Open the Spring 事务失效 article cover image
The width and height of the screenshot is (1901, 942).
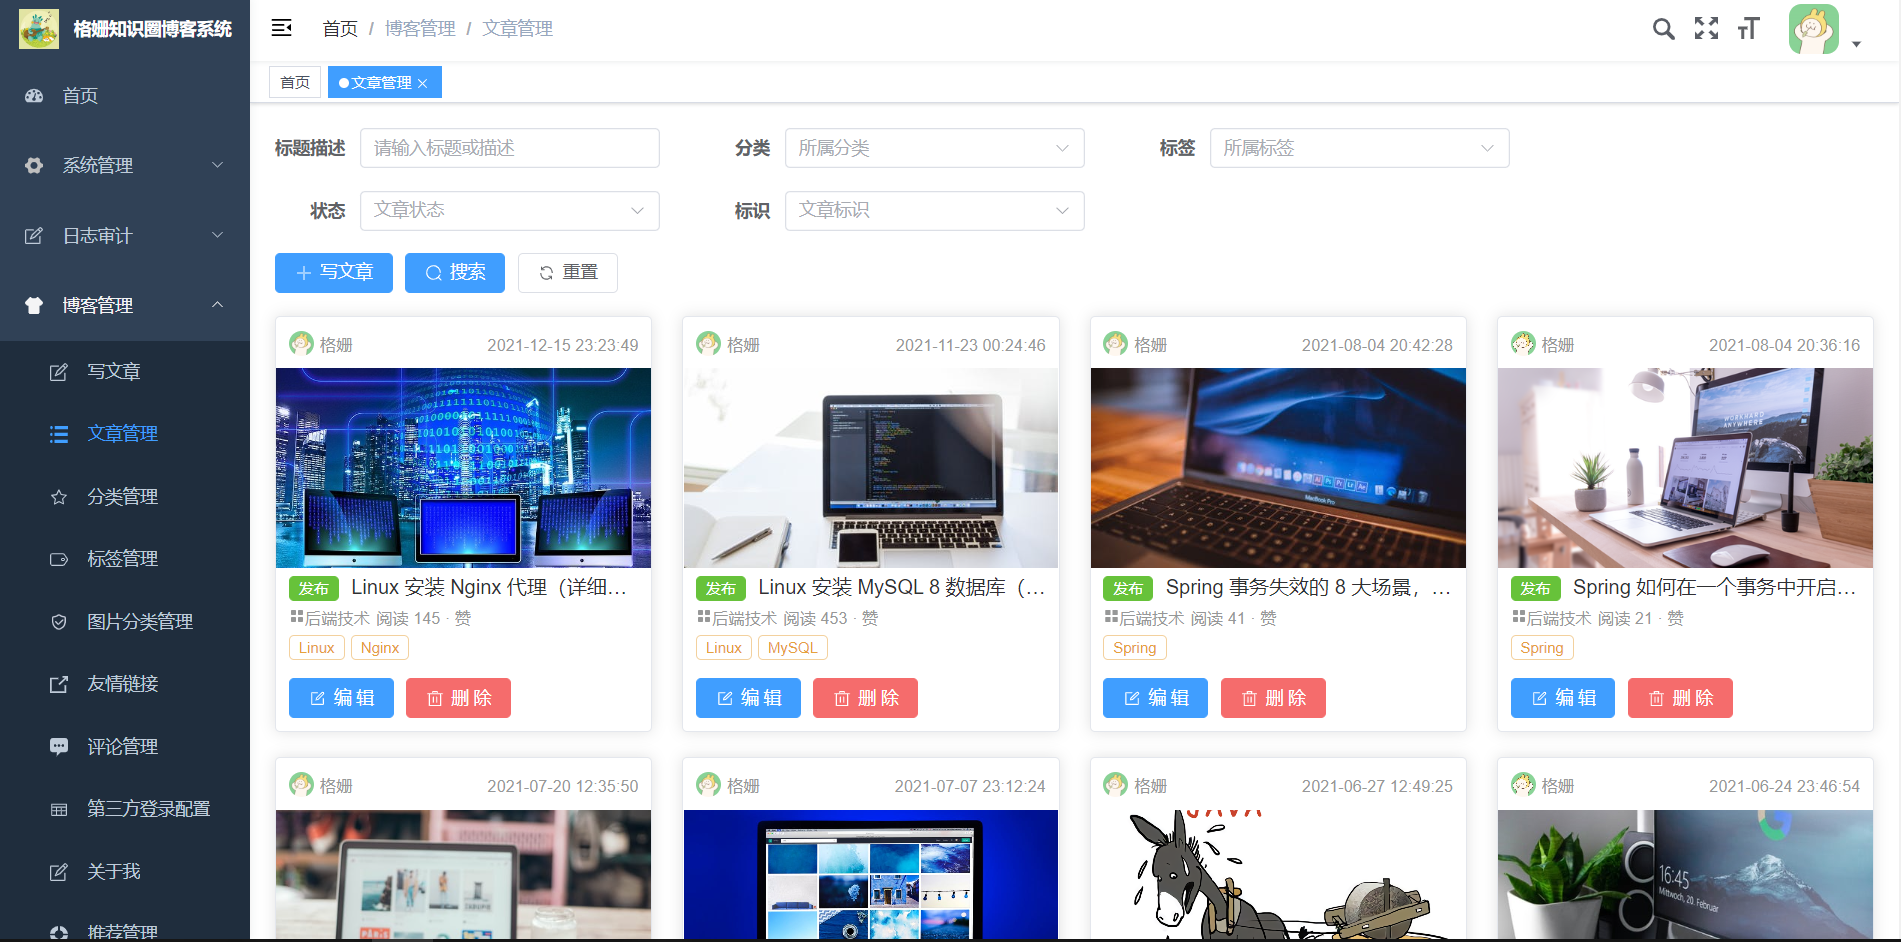point(1278,468)
